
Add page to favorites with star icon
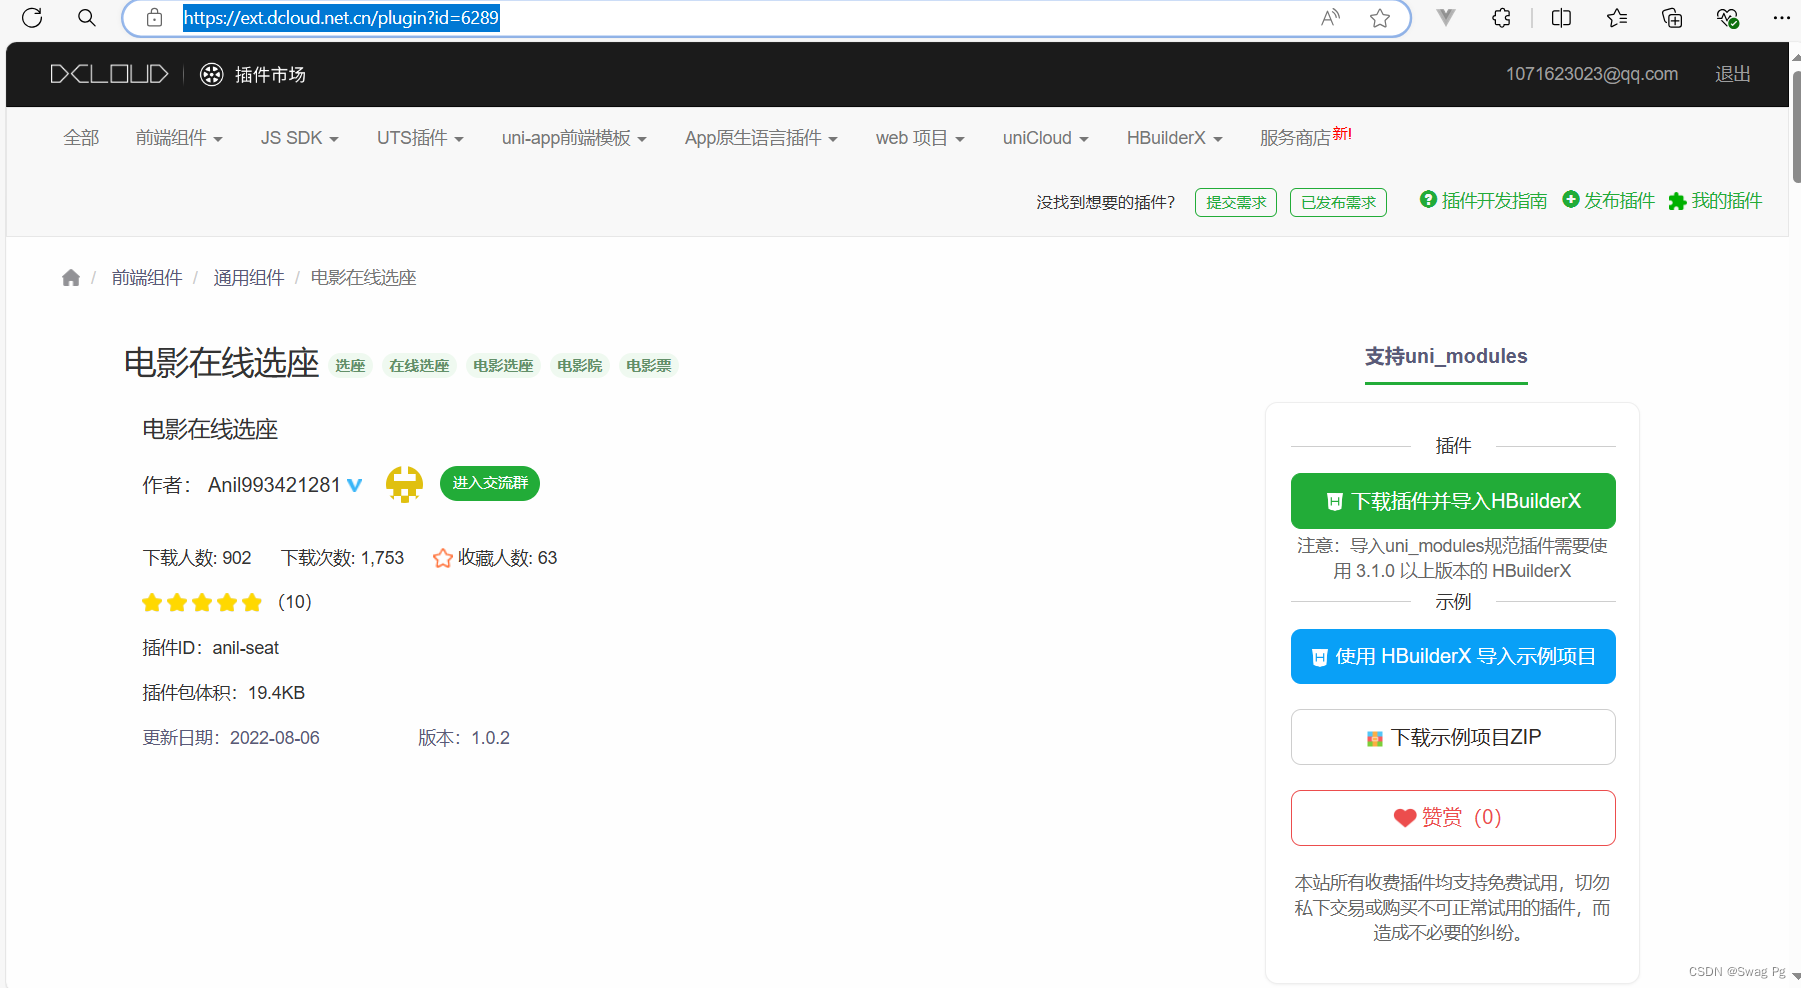tap(1380, 18)
